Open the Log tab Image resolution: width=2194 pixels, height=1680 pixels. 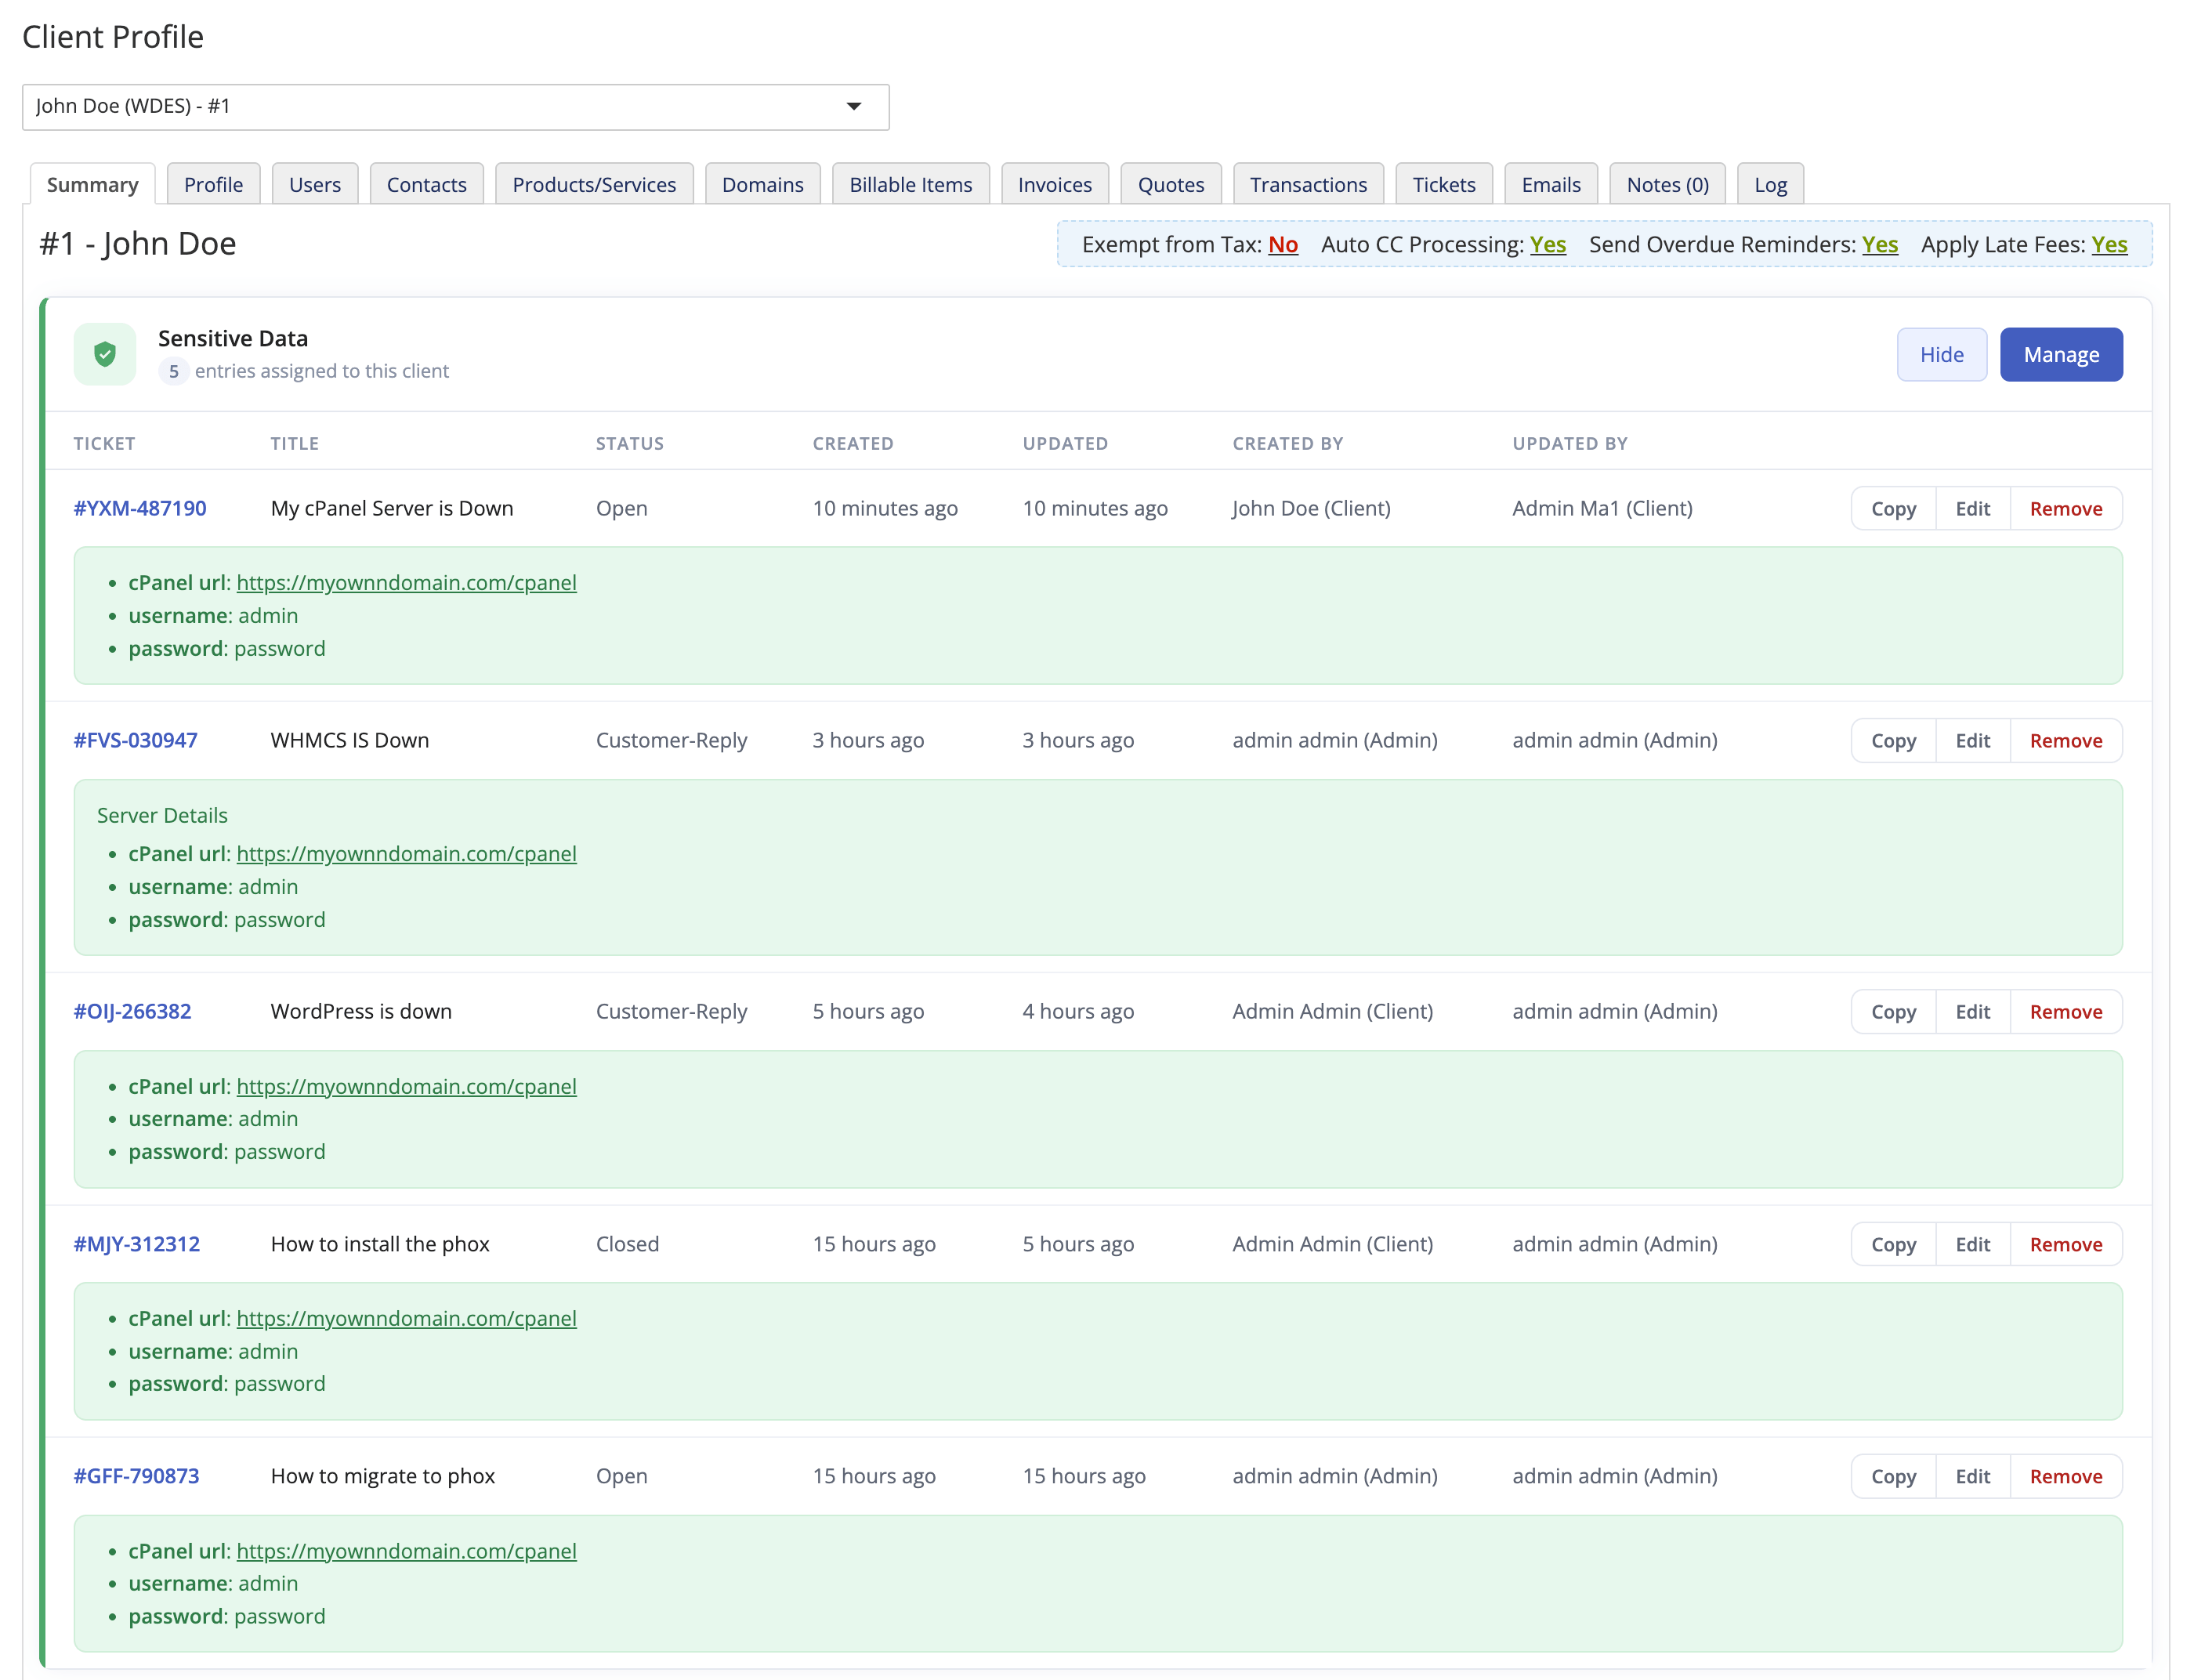[1770, 184]
